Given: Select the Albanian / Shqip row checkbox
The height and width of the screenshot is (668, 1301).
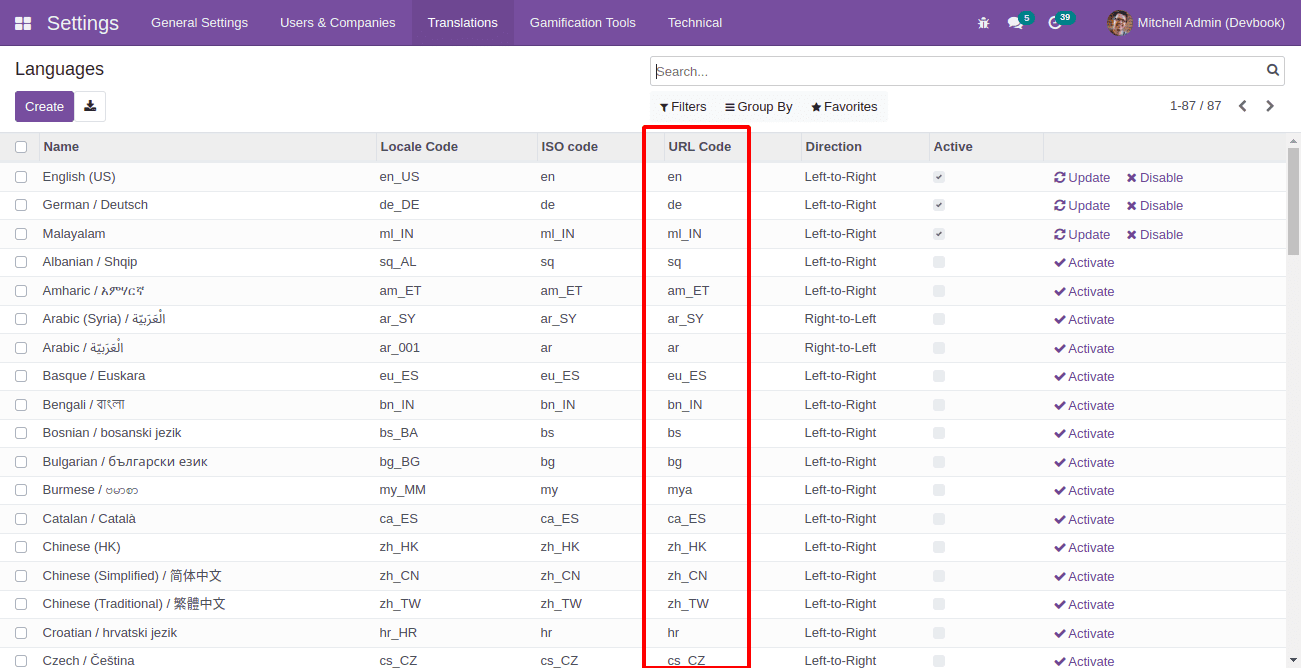Looking at the screenshot, I should point(21,262).
